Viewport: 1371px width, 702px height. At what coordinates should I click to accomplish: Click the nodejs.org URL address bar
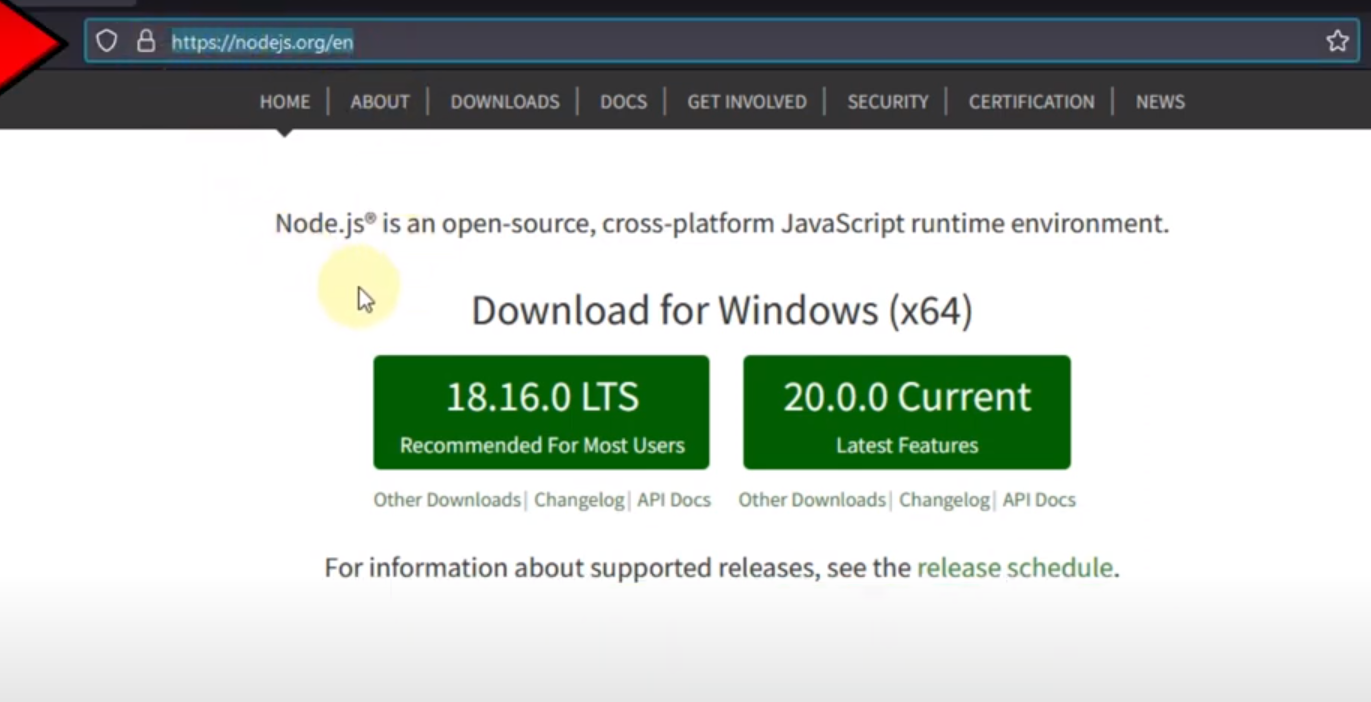(720, 42)
